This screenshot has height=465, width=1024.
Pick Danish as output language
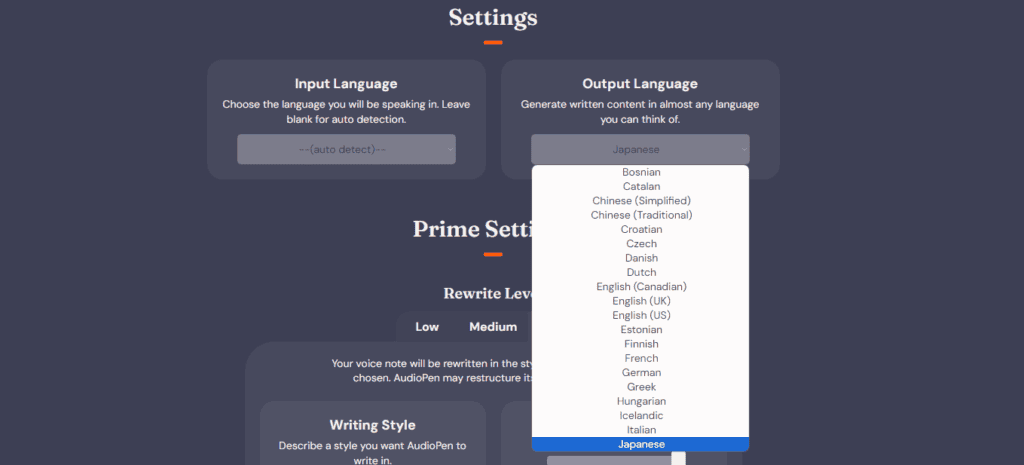641,258
